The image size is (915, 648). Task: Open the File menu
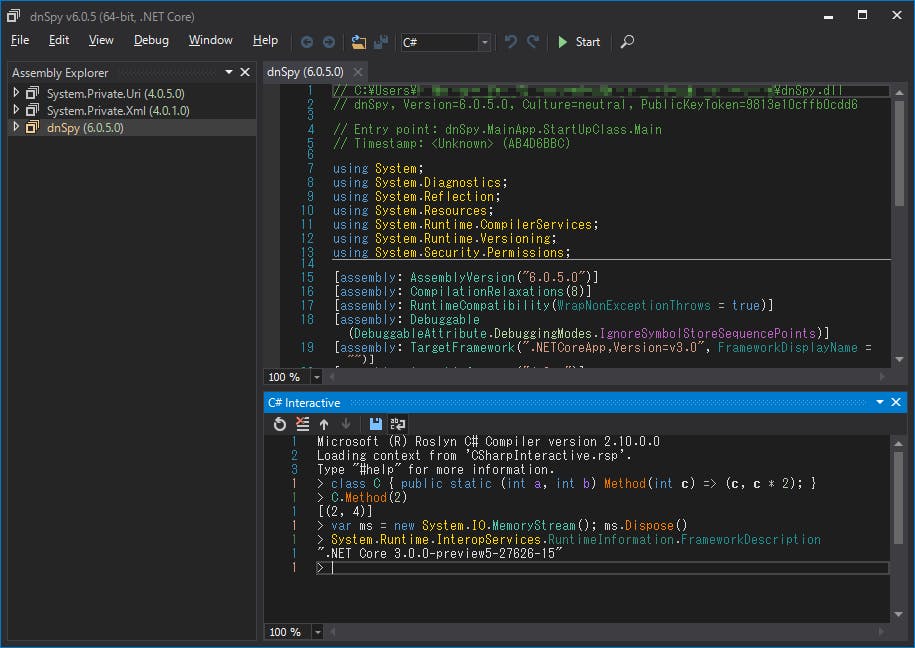20,40
